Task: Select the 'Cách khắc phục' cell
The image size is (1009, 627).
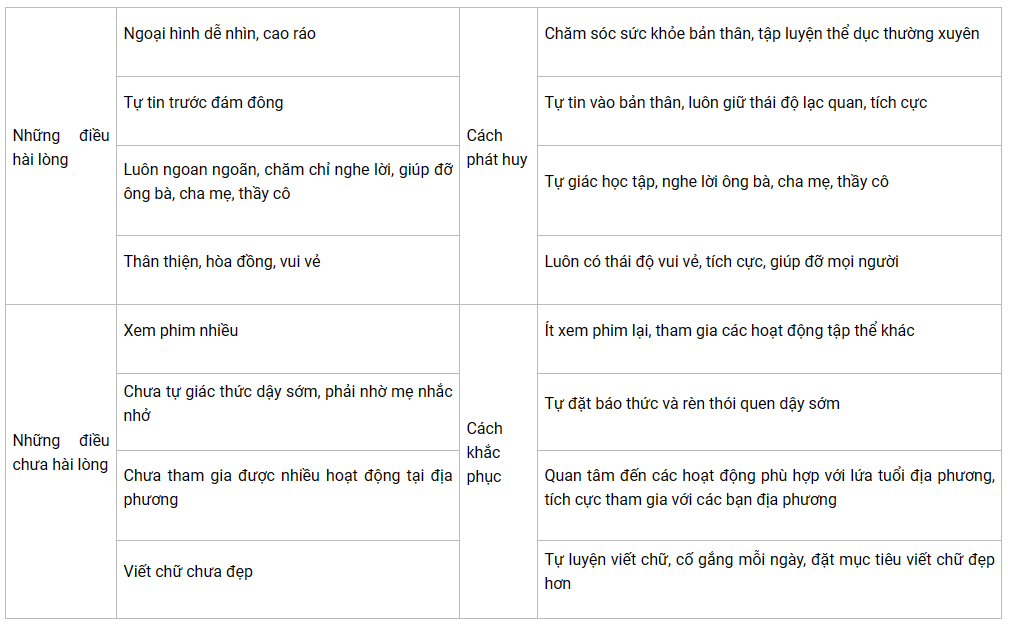Action: click(498, 462)
